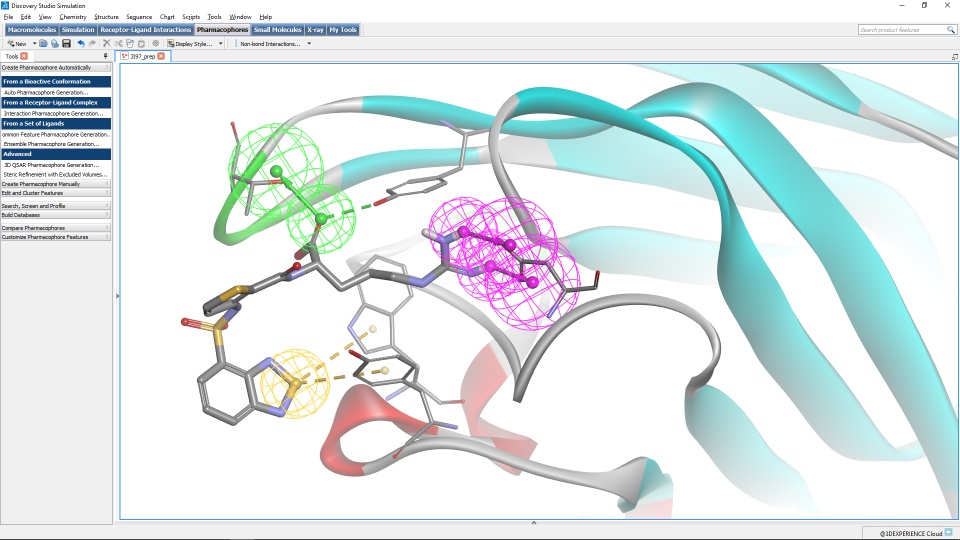Close the Tools panel tab

coord(24,56)
